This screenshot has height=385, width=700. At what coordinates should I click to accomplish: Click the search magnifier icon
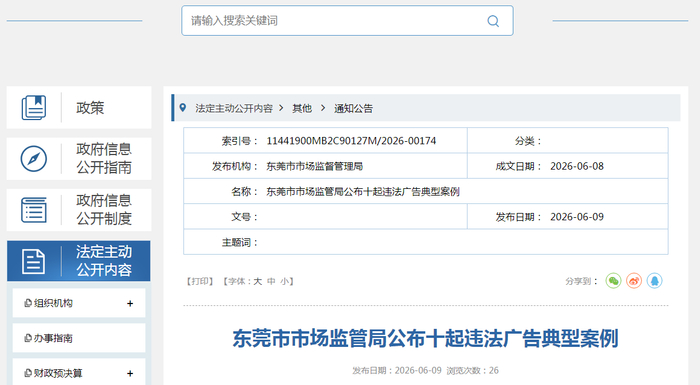point(493,21)
